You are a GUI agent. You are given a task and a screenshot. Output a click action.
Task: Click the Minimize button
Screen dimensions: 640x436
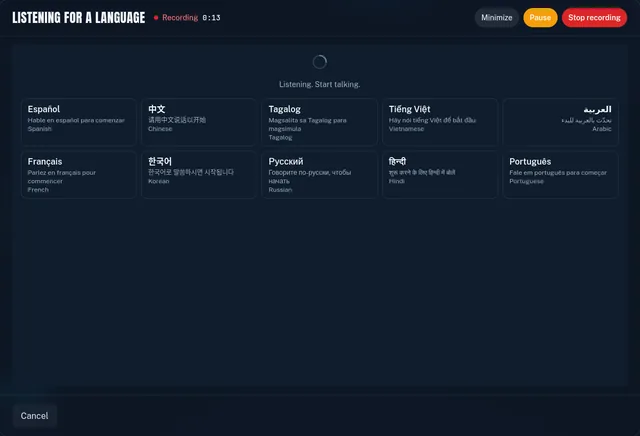point(496,18)
